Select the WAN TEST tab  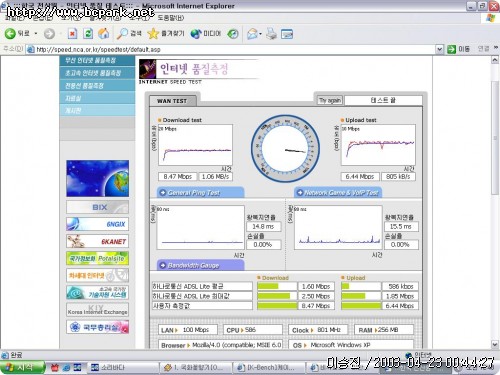[x=172, y=101]
